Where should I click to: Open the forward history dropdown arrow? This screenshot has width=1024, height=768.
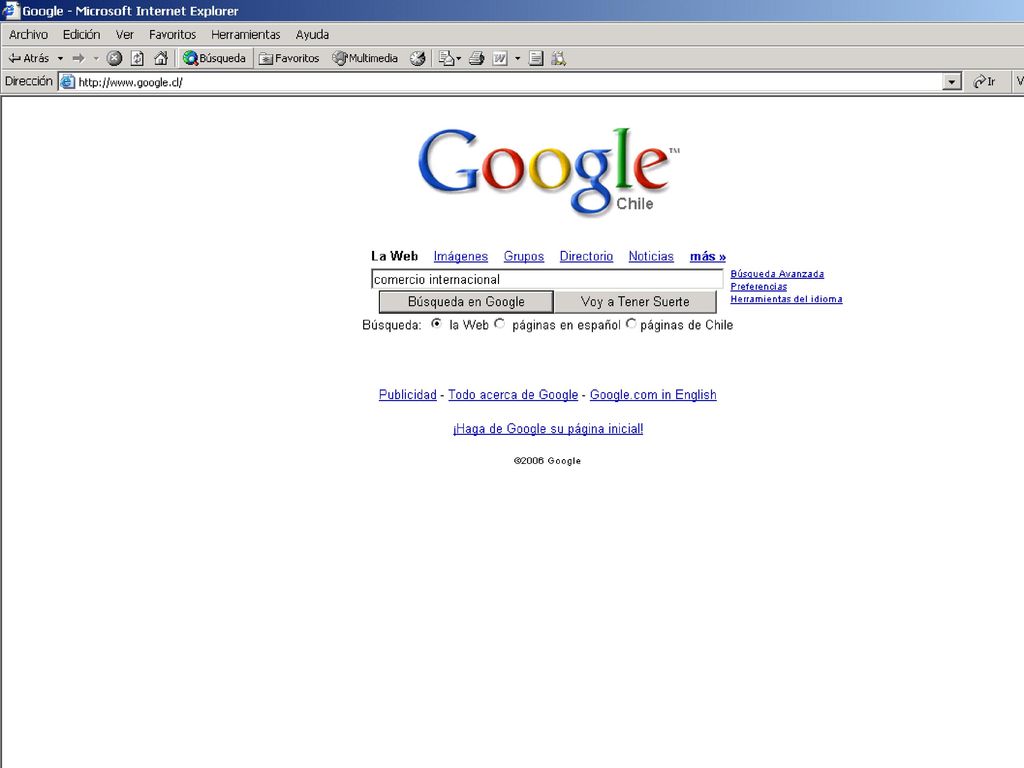pyautogui.click(x=96, y=58)
